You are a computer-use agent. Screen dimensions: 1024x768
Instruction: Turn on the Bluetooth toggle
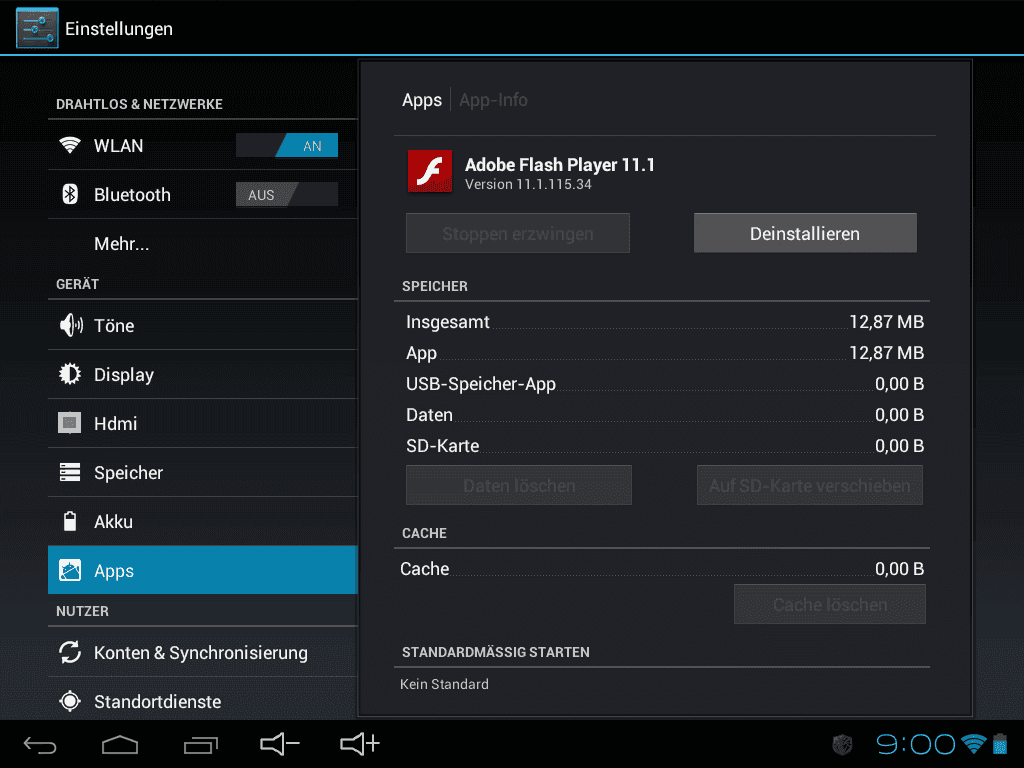pyautogui.click(x=287, y=195)
